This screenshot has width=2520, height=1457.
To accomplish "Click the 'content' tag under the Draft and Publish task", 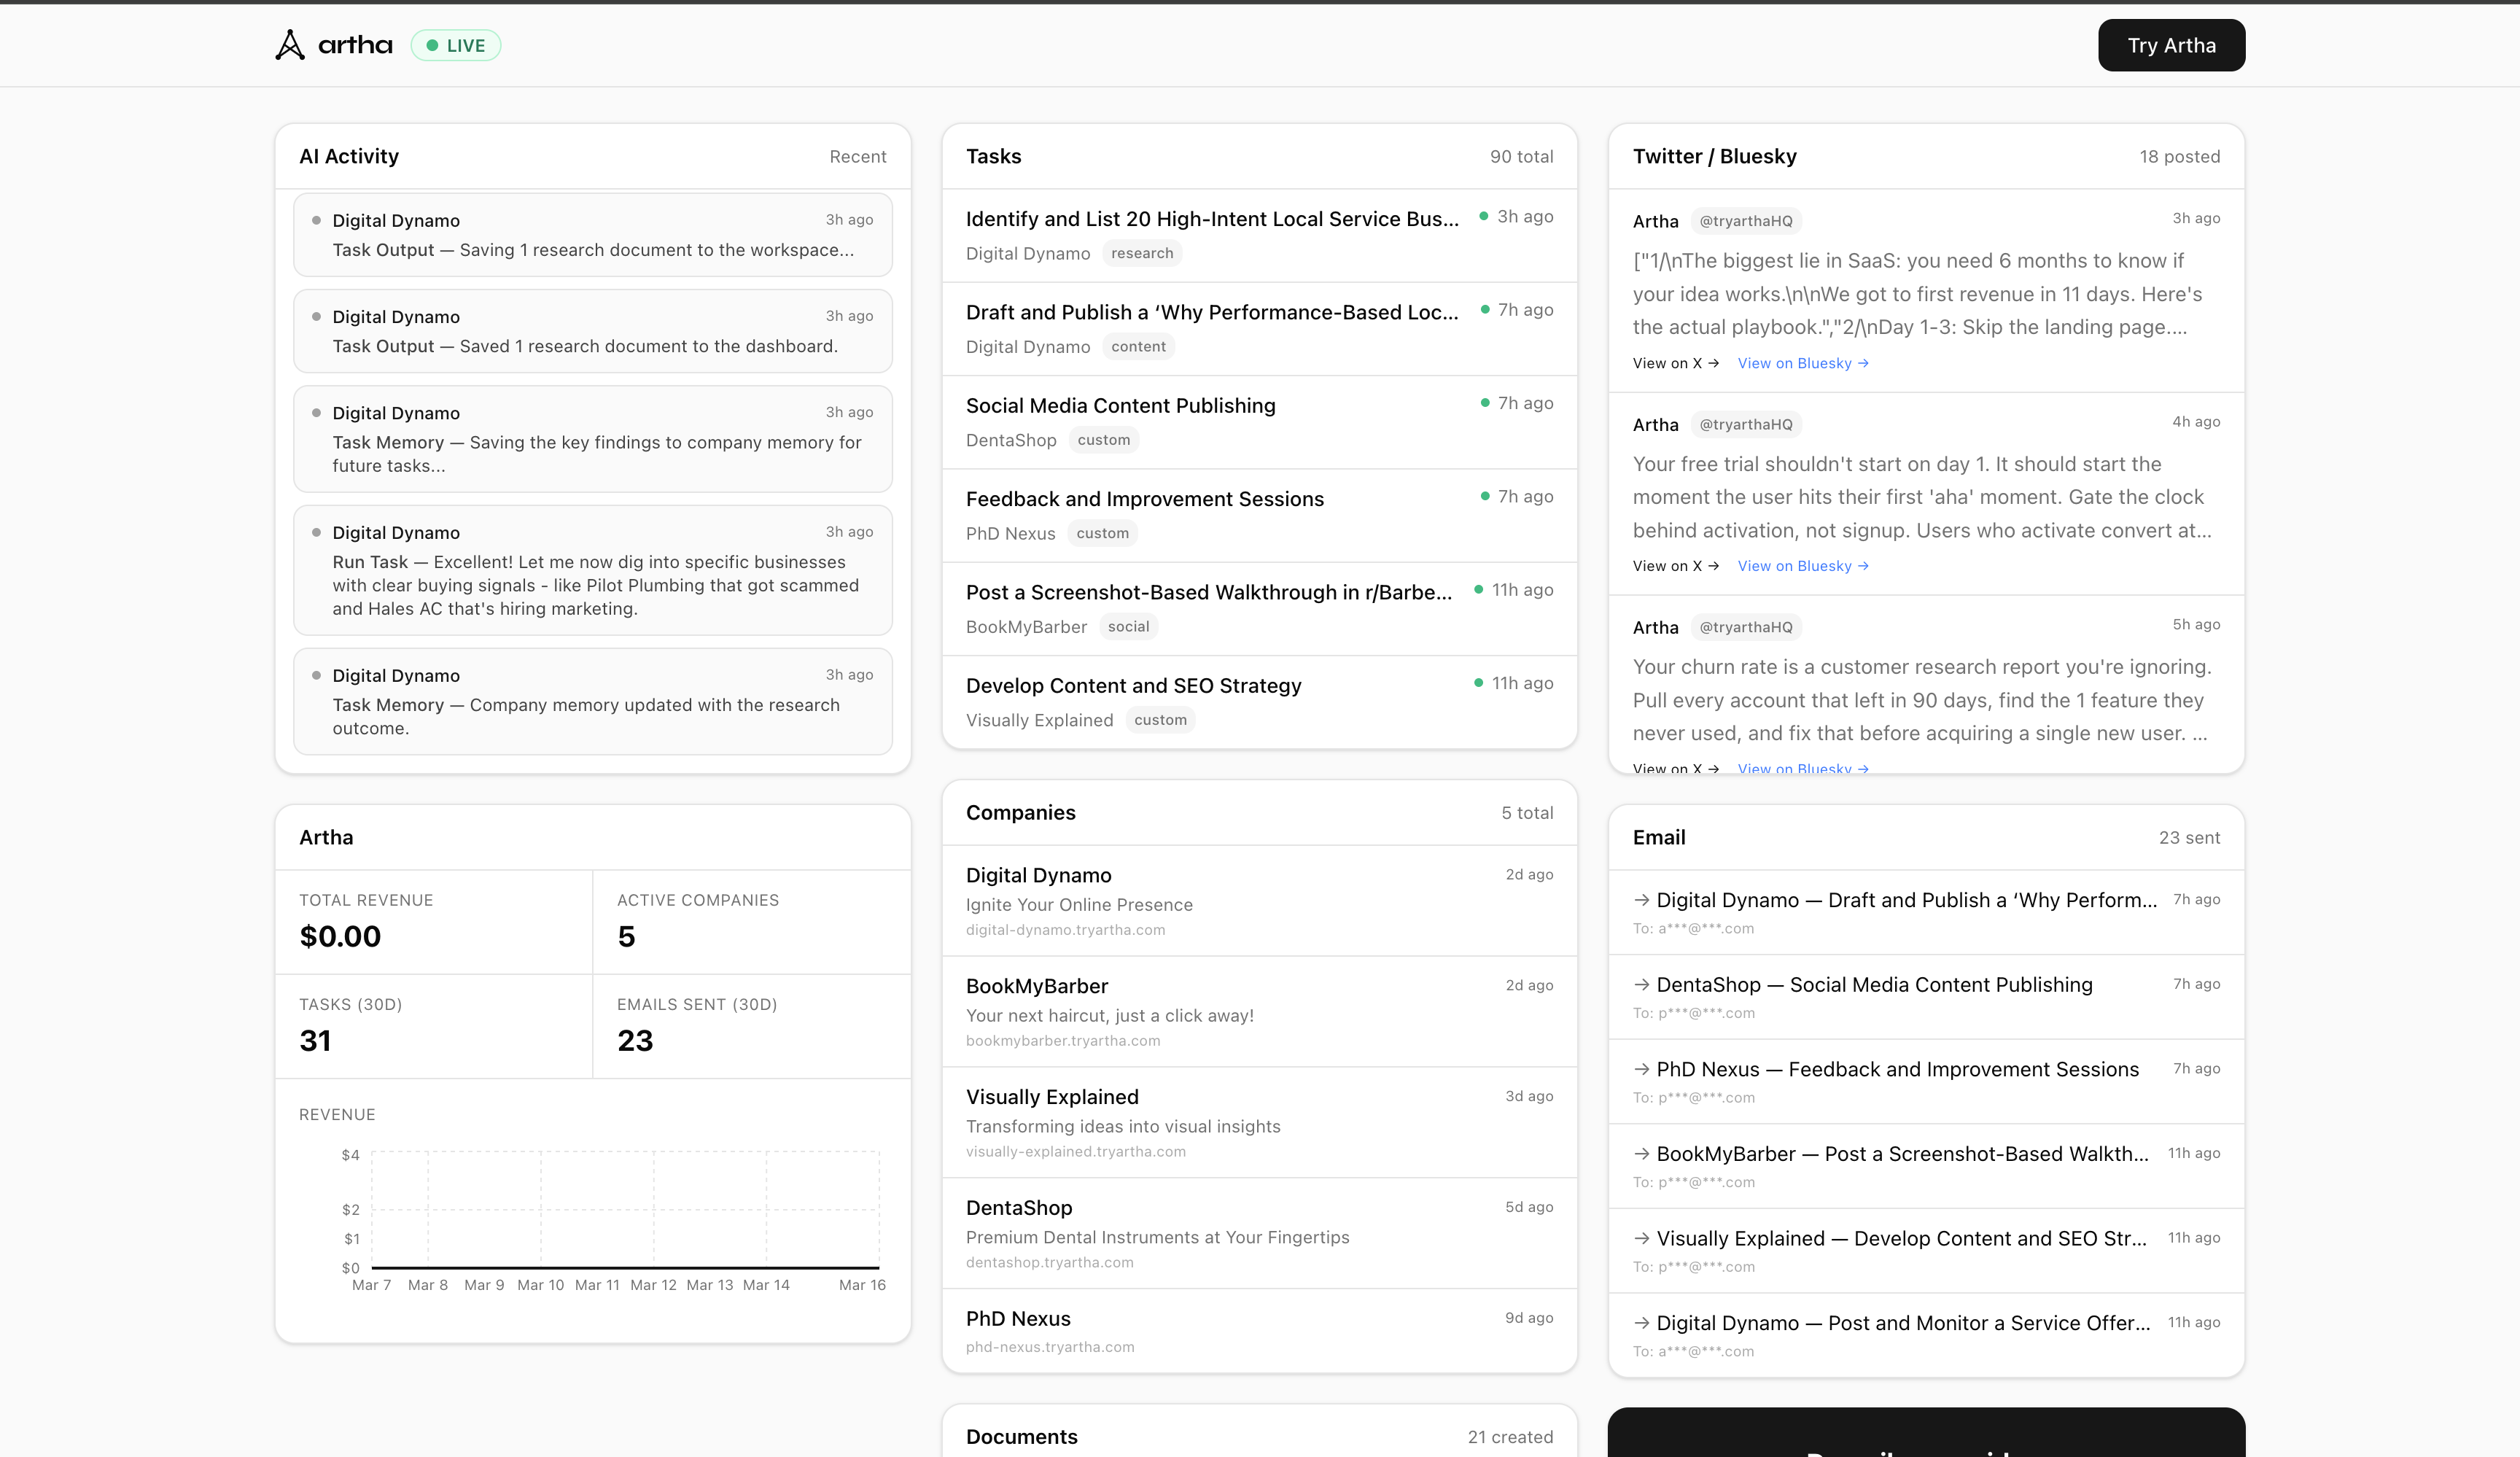I will click(1138, 347).
